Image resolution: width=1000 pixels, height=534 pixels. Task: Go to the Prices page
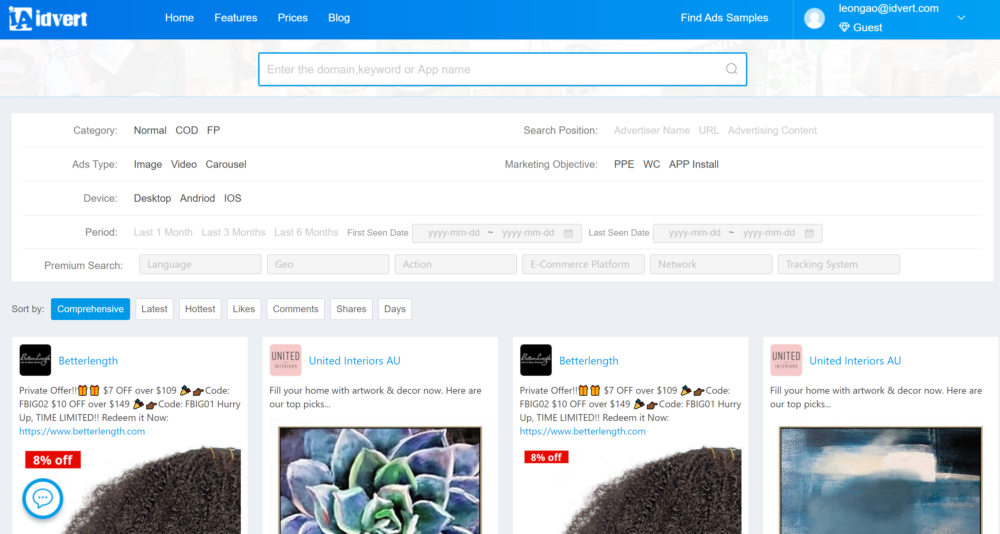tap(292, 18)
